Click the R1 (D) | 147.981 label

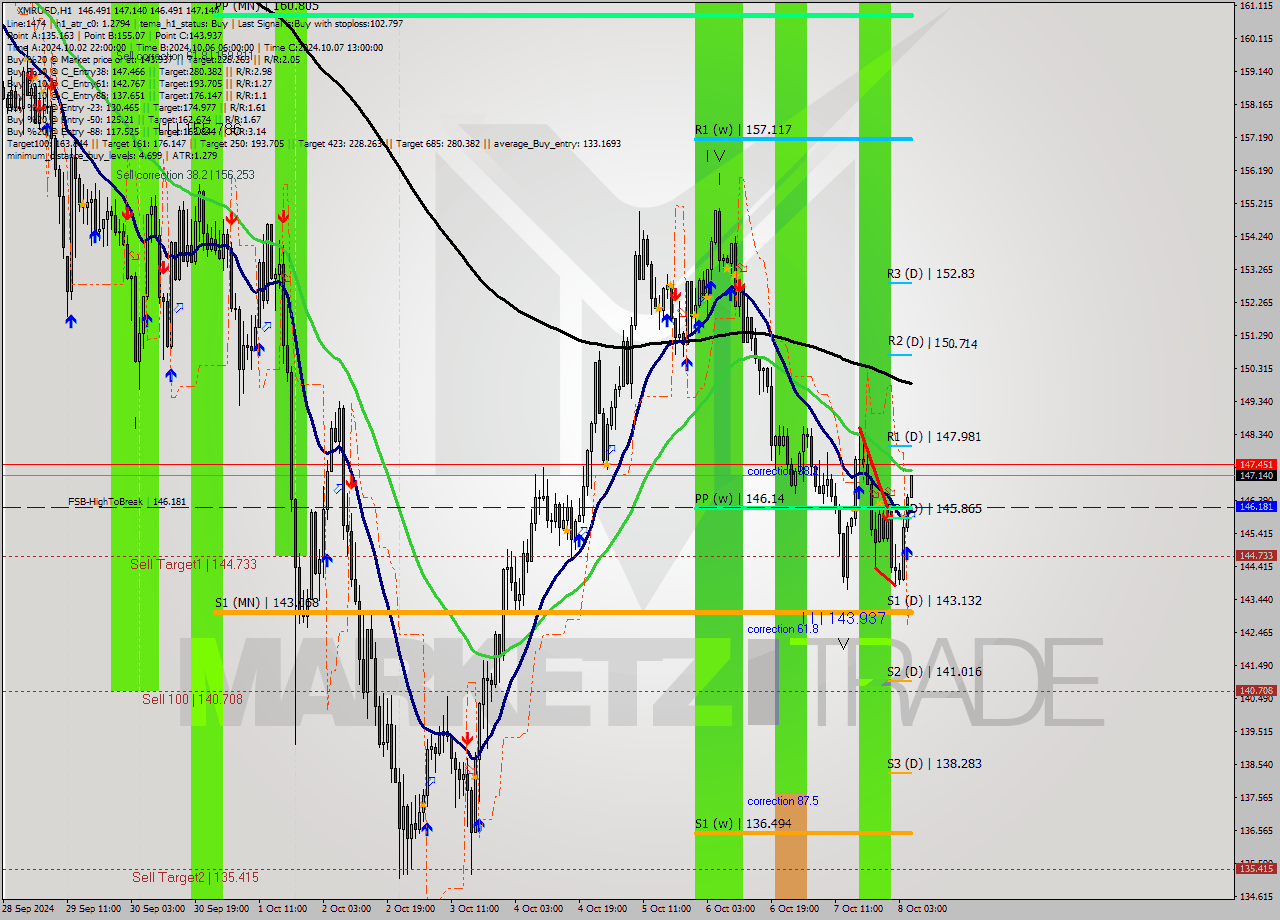tap(934, 437)
